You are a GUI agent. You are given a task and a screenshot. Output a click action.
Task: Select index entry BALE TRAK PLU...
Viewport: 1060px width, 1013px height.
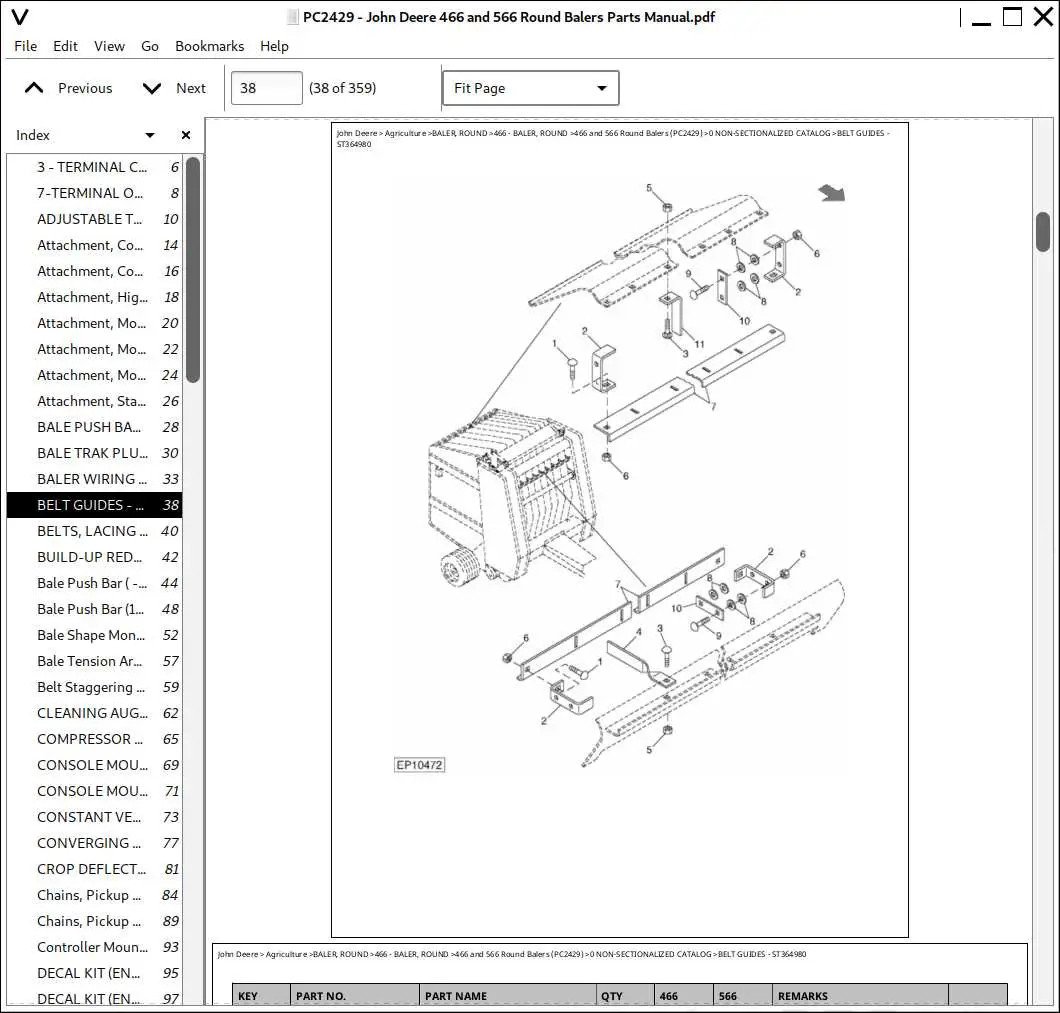pyautogui.click(x=95, y=453)
